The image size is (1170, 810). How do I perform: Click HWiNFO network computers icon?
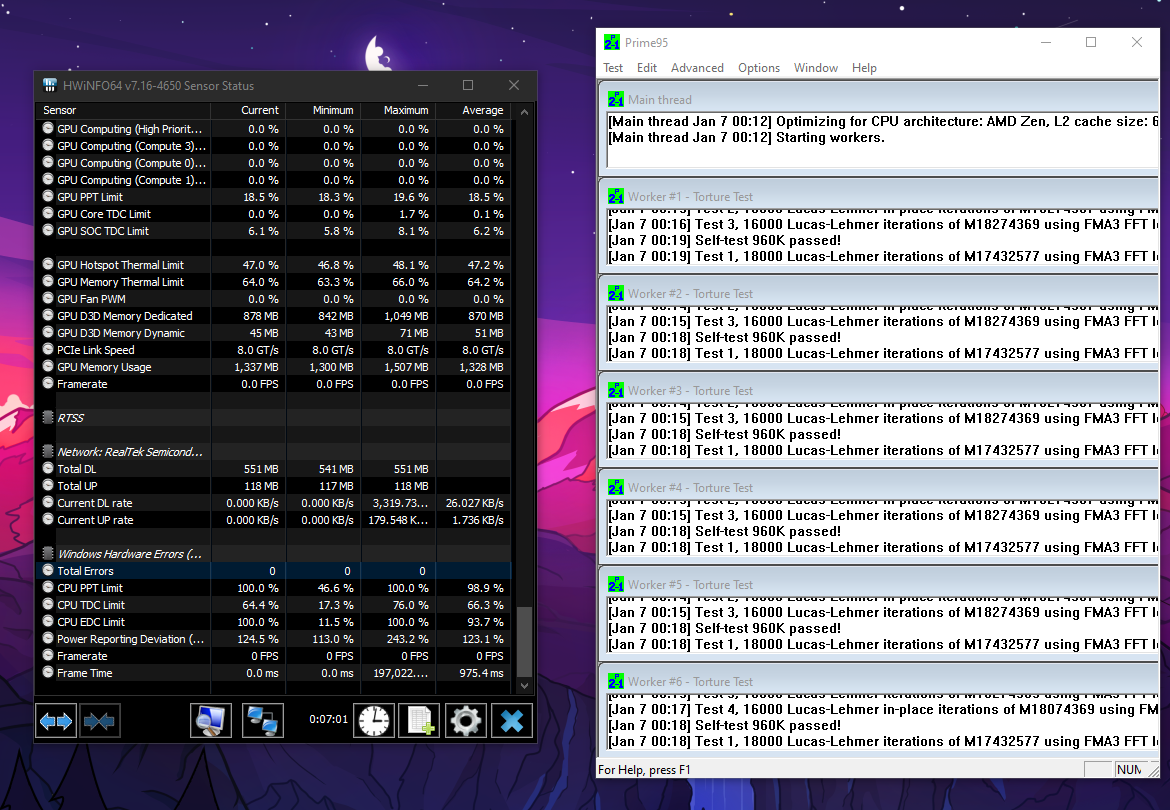pos(263,721)
